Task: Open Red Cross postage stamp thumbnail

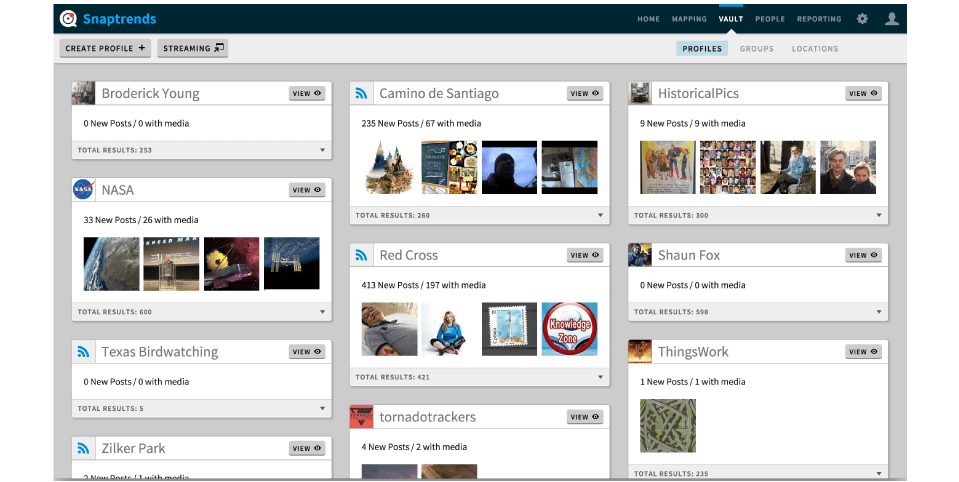Action: (509, 329)
